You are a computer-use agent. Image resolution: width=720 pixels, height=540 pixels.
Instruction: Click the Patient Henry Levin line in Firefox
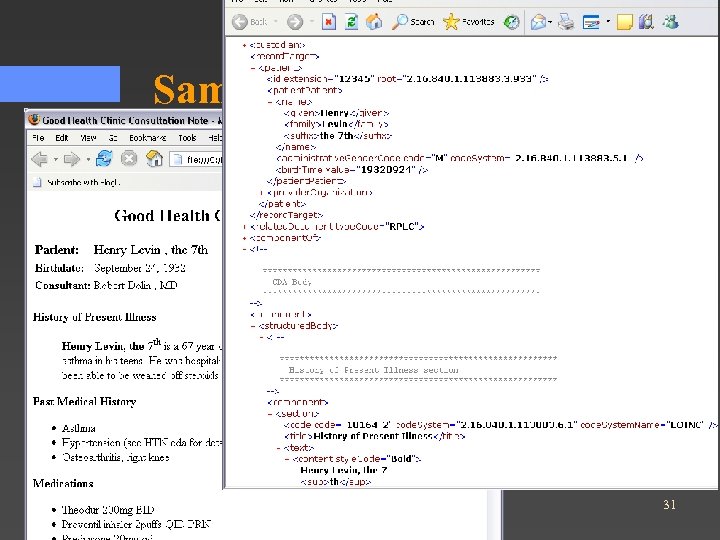121,250
